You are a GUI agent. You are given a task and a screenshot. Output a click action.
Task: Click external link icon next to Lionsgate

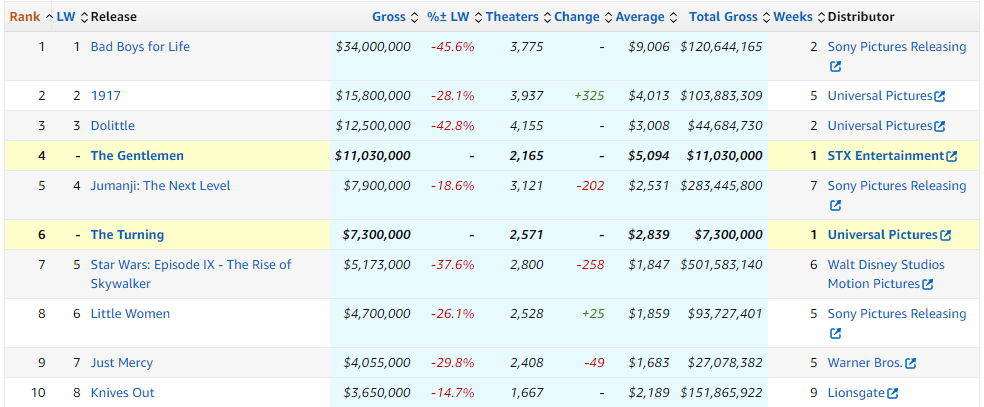[x=892, y=393]
